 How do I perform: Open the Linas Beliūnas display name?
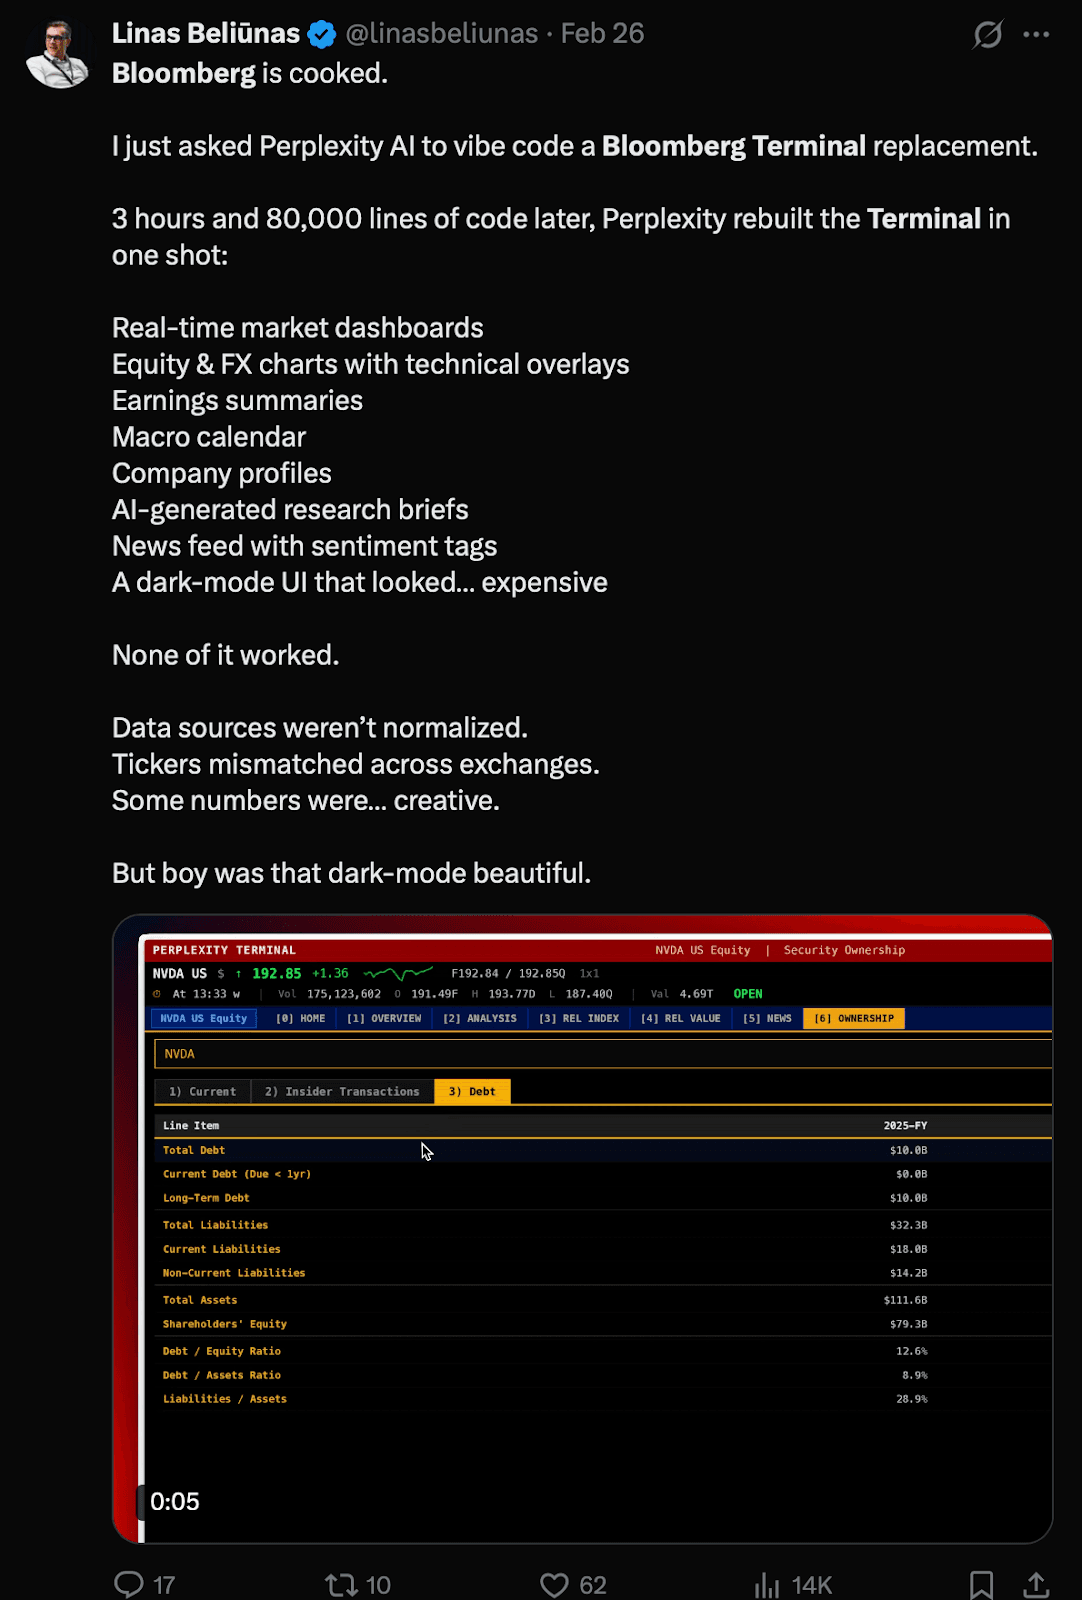point(206,34)
